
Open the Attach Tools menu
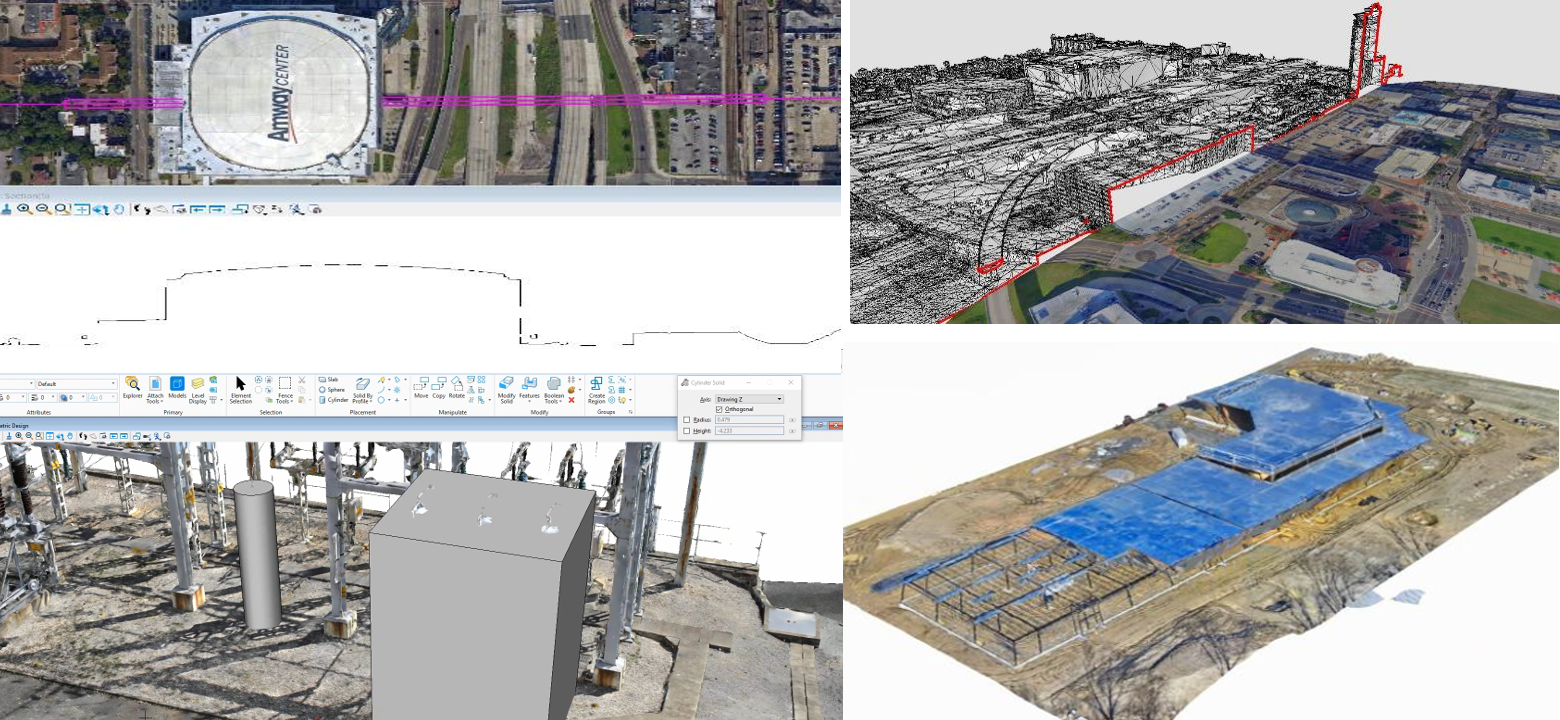pos(155,389)
